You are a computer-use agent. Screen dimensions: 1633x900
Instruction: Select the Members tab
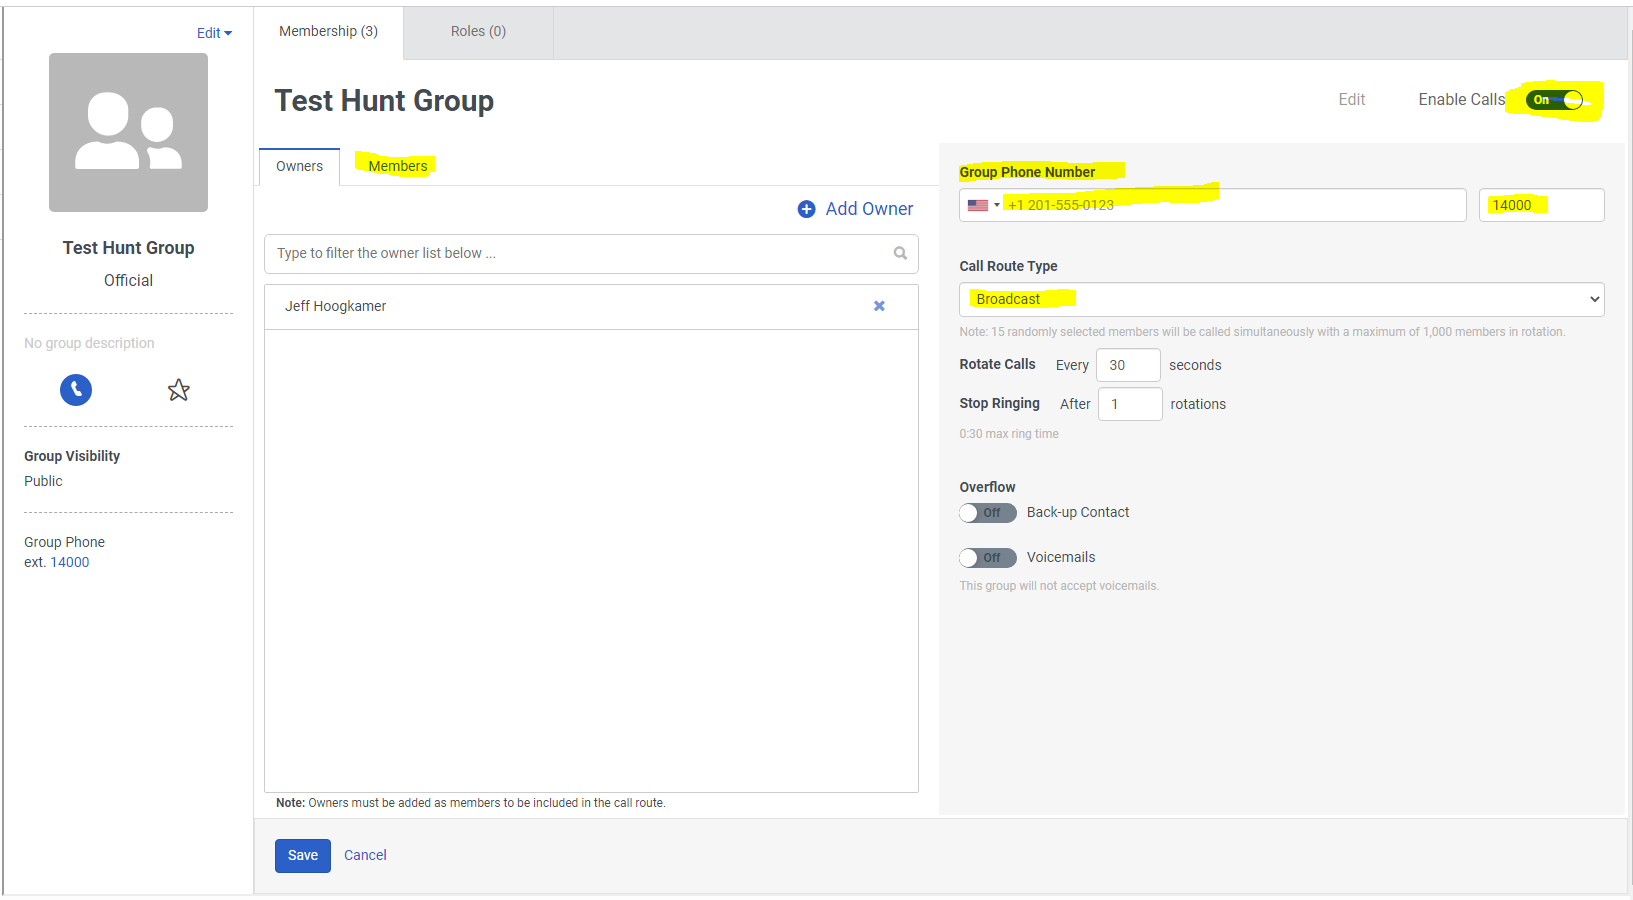pos(397,166)
